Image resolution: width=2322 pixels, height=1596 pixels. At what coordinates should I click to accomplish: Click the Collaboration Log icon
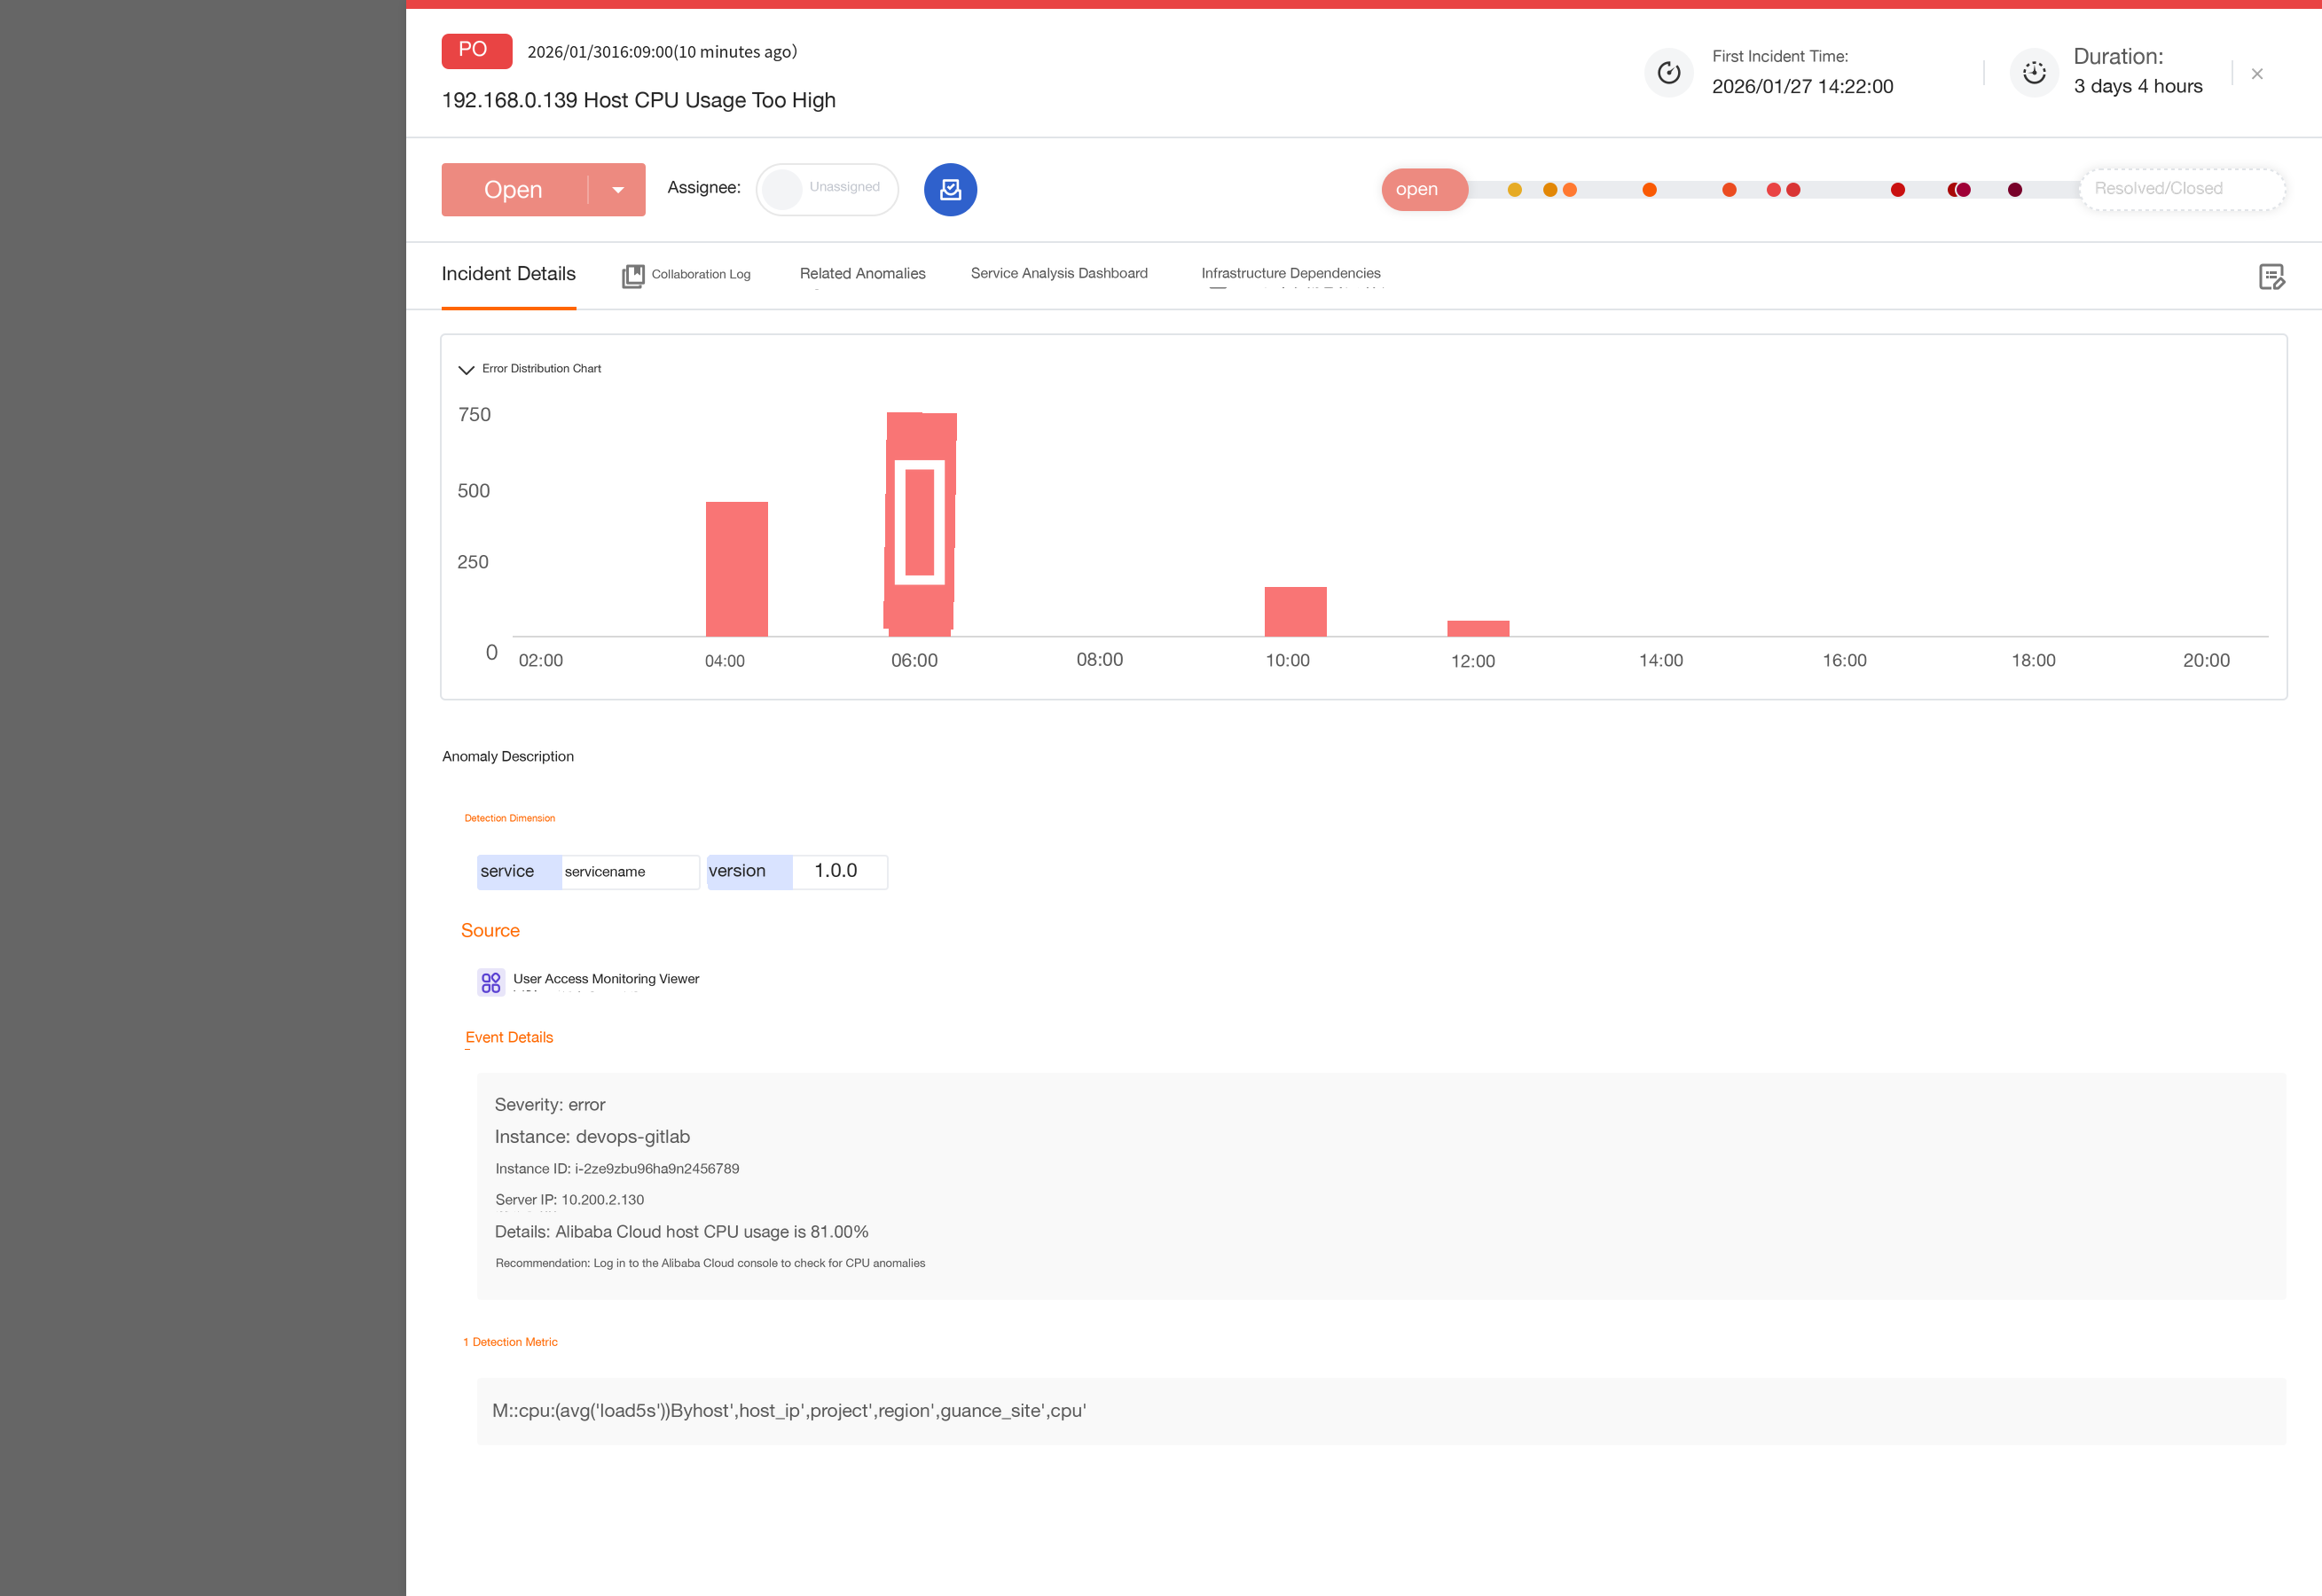click(633, 275)
